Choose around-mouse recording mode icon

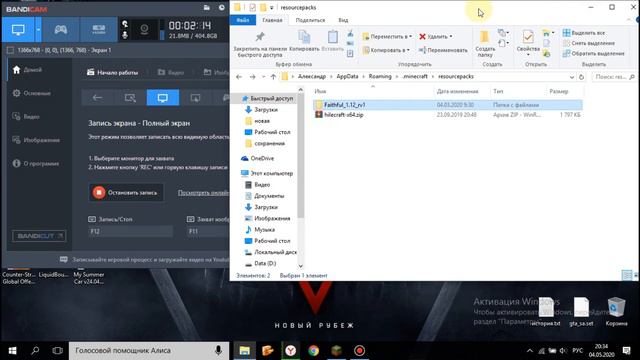(x=196, y=98)
